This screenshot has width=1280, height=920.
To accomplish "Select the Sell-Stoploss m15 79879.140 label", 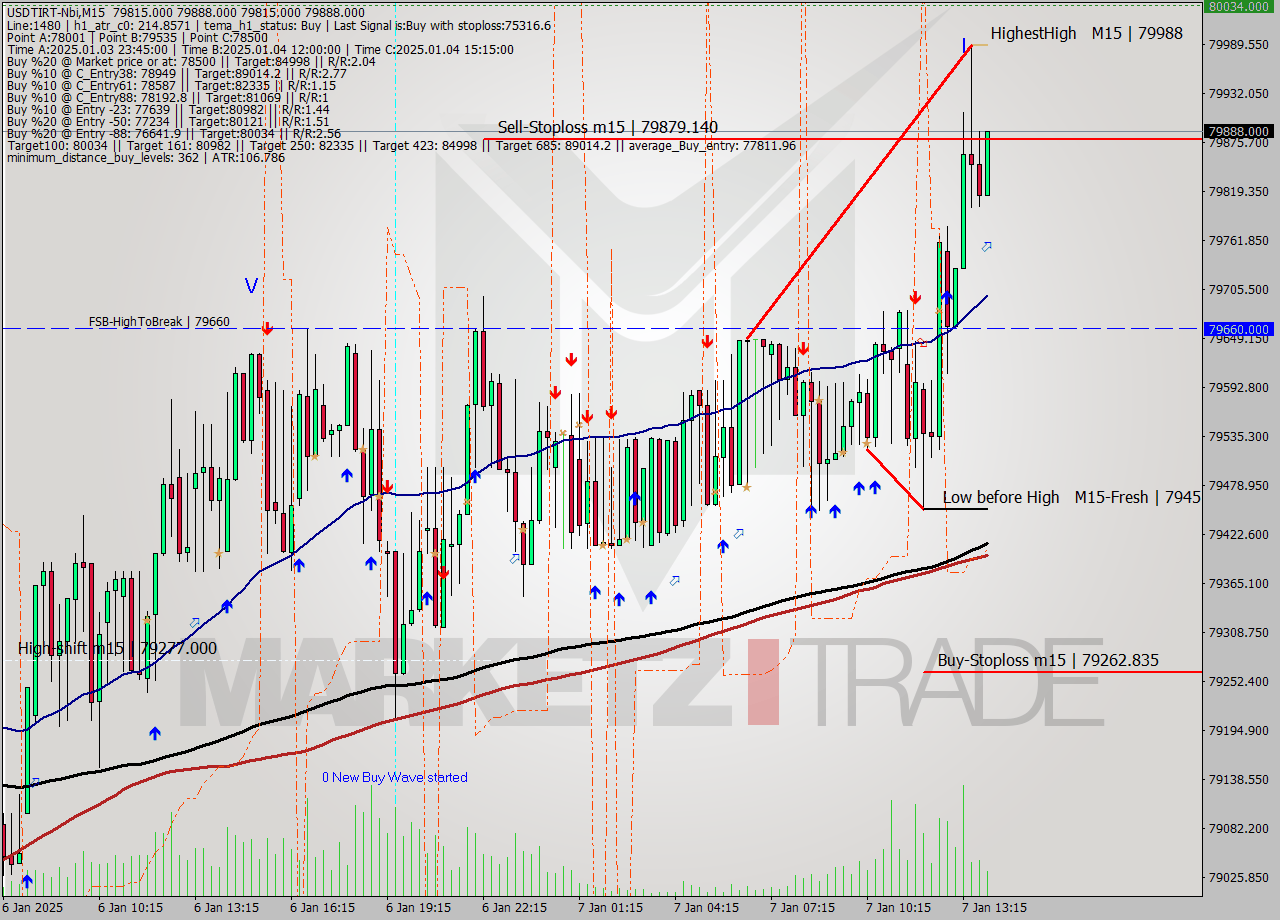I will tap(607, 127).
